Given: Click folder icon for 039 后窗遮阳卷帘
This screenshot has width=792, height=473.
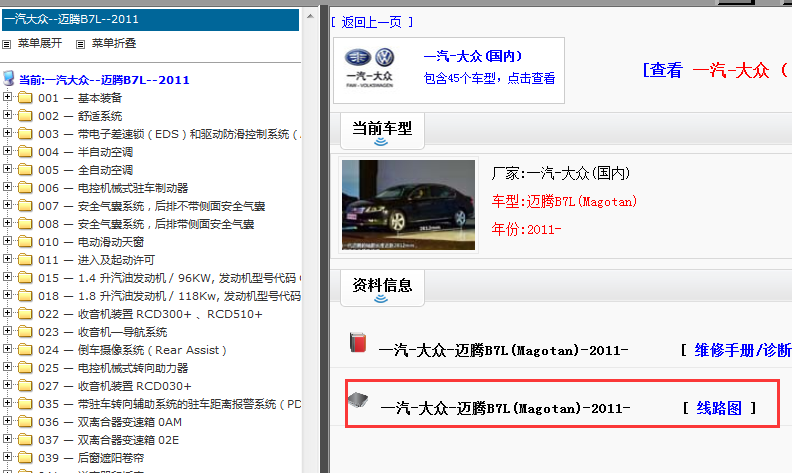Looking at the screenshot, I should (x=25, y=458).
